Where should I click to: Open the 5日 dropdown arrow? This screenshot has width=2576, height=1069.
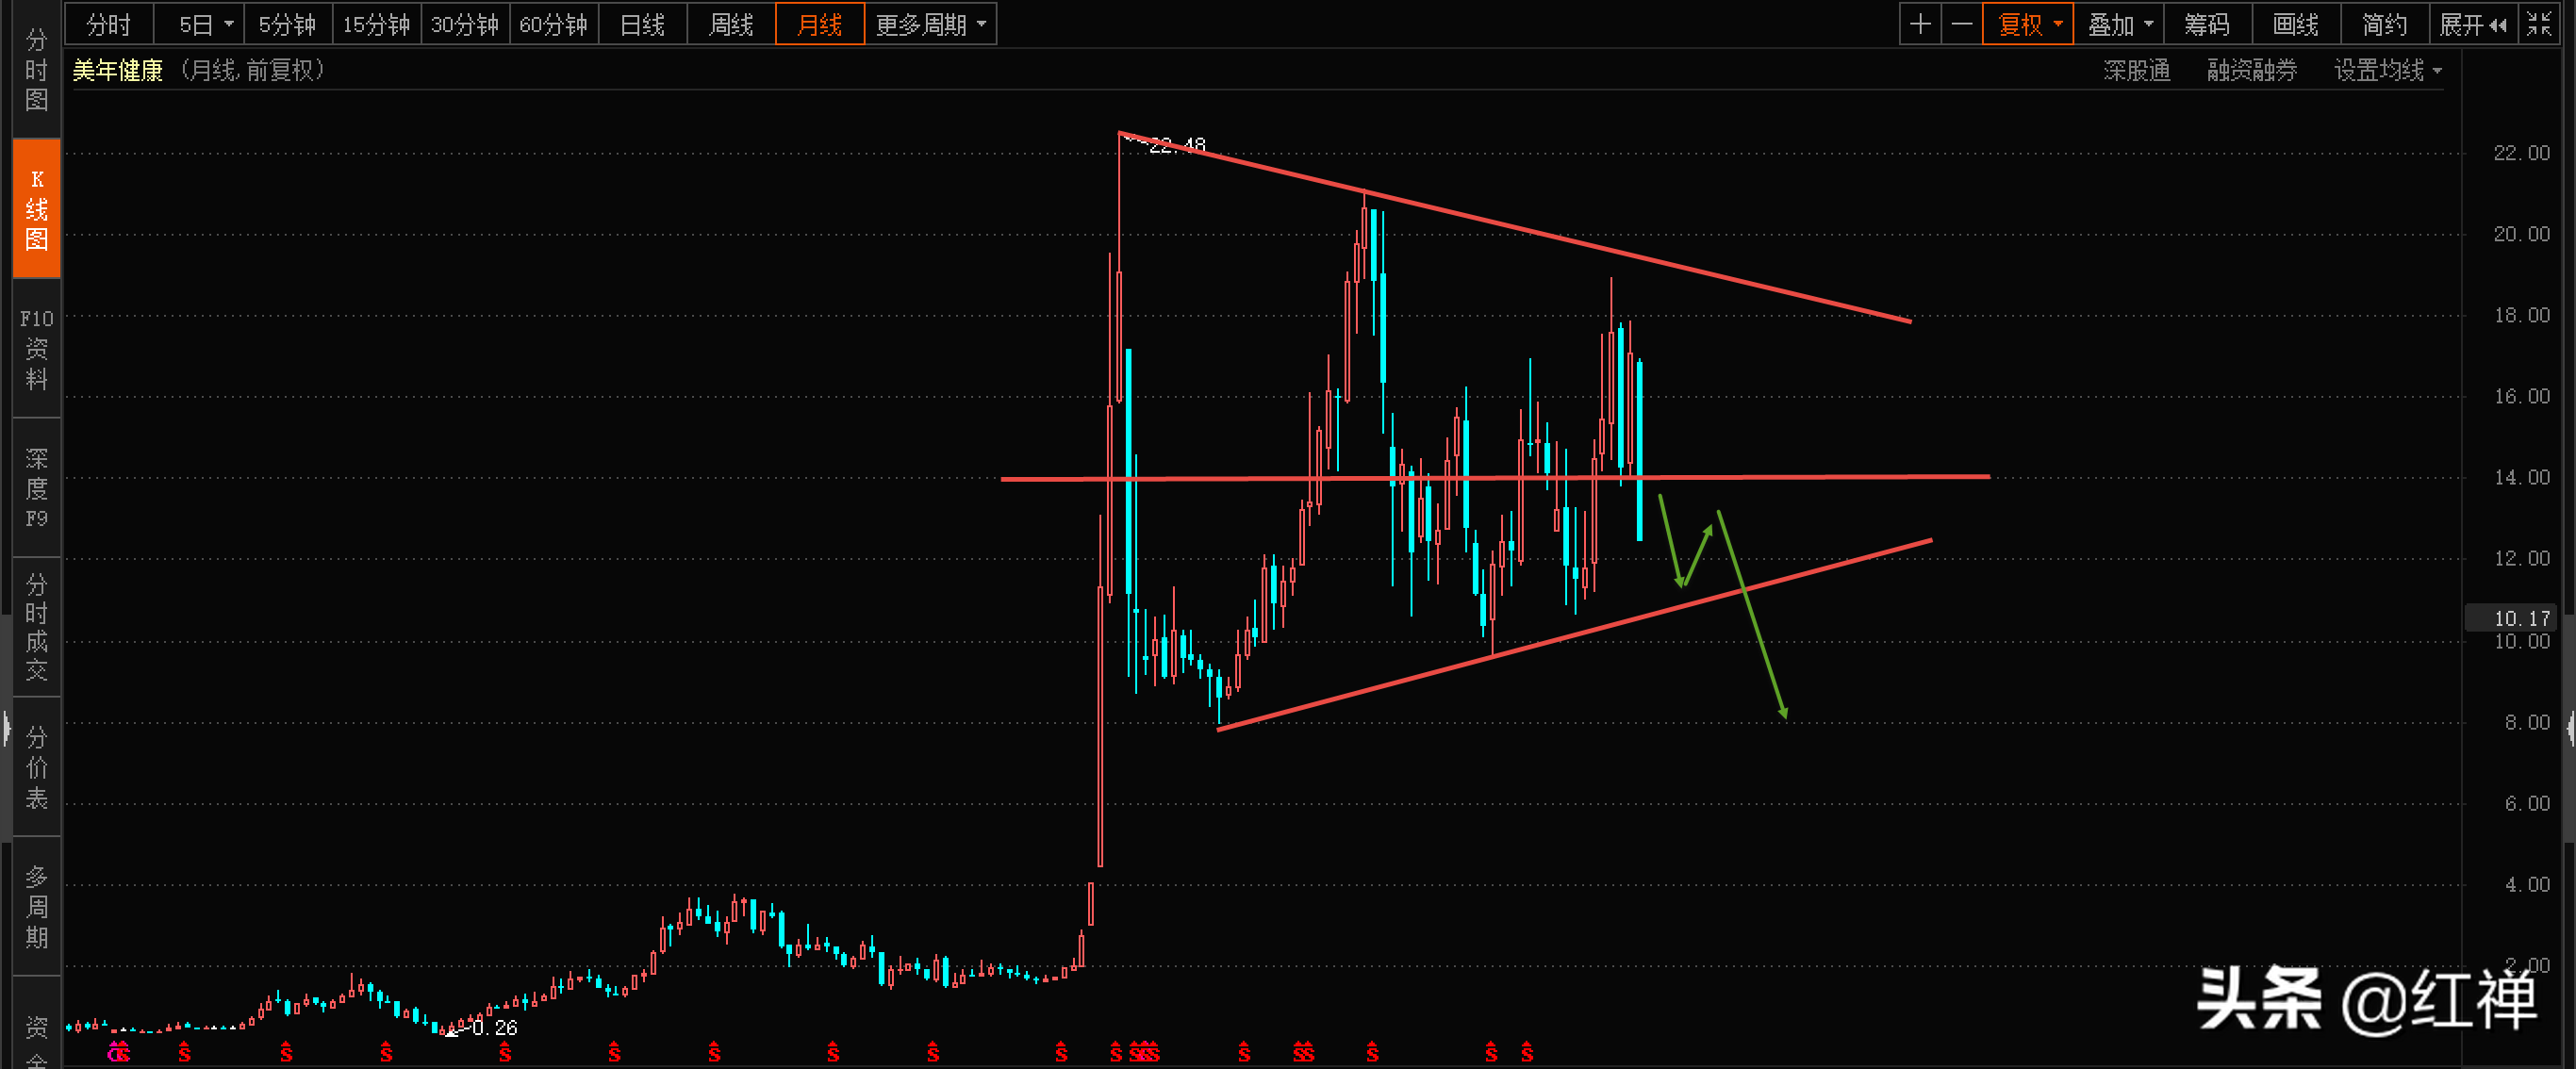(229, 24)
